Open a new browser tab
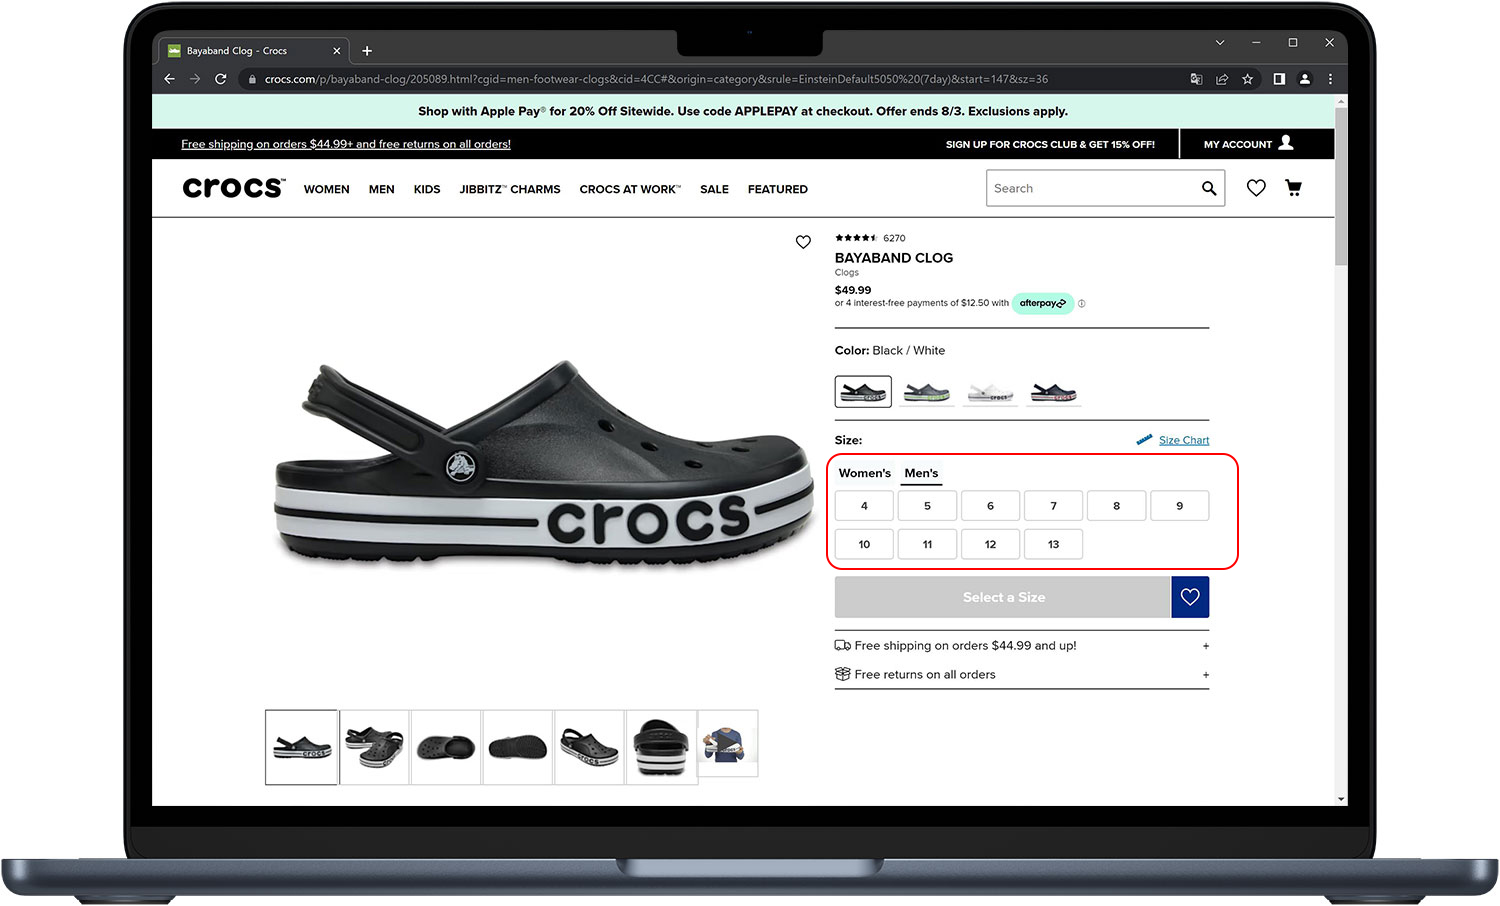This screenshot has width=1500, height=906. coord(367,51)
